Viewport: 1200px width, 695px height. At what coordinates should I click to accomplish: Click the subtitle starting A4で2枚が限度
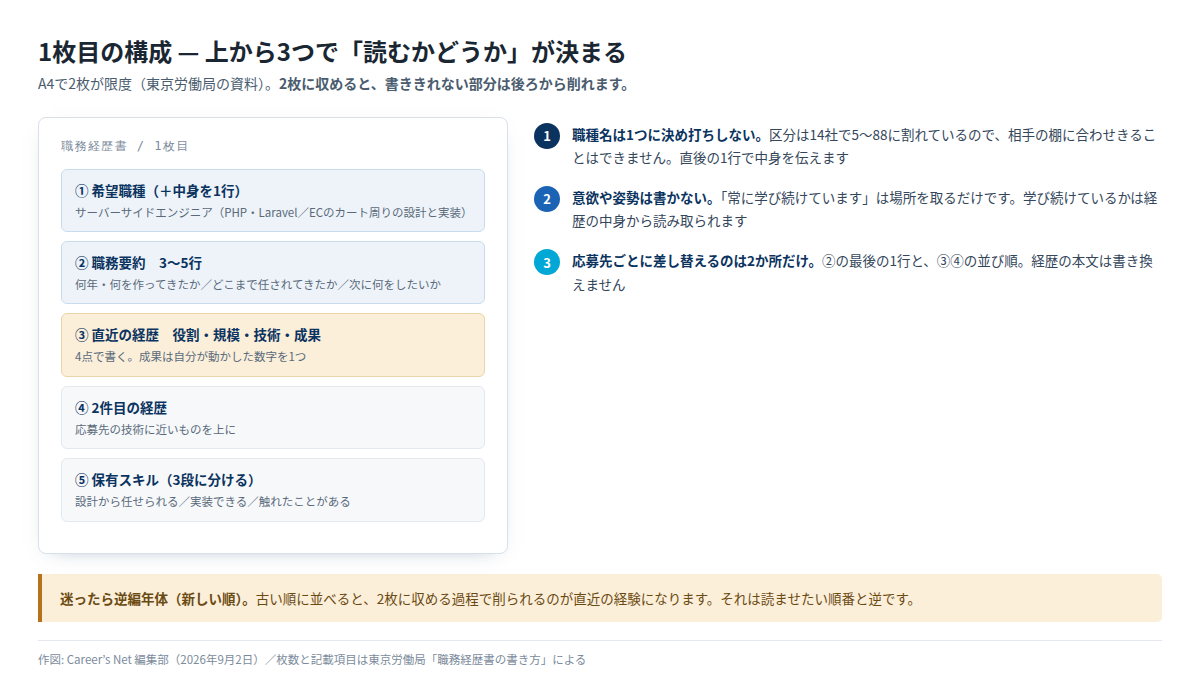pyautogui.click(x=333, y=84)
